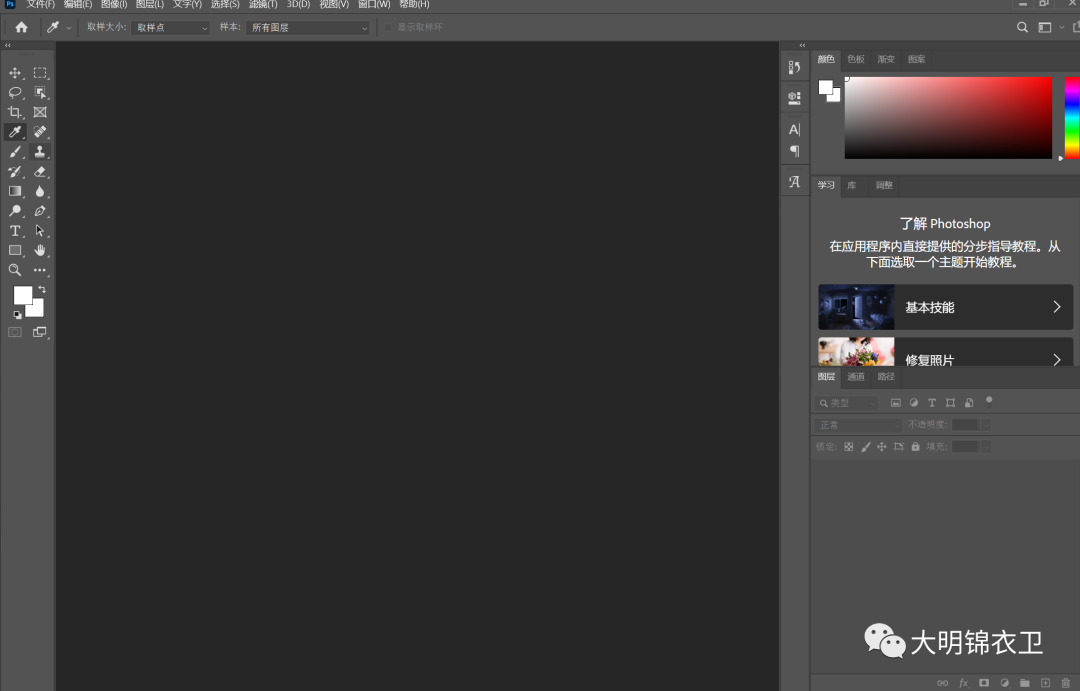Open the tool preset picker arrow
This screenshot has width=1080, height=691.
coord(69,28)
